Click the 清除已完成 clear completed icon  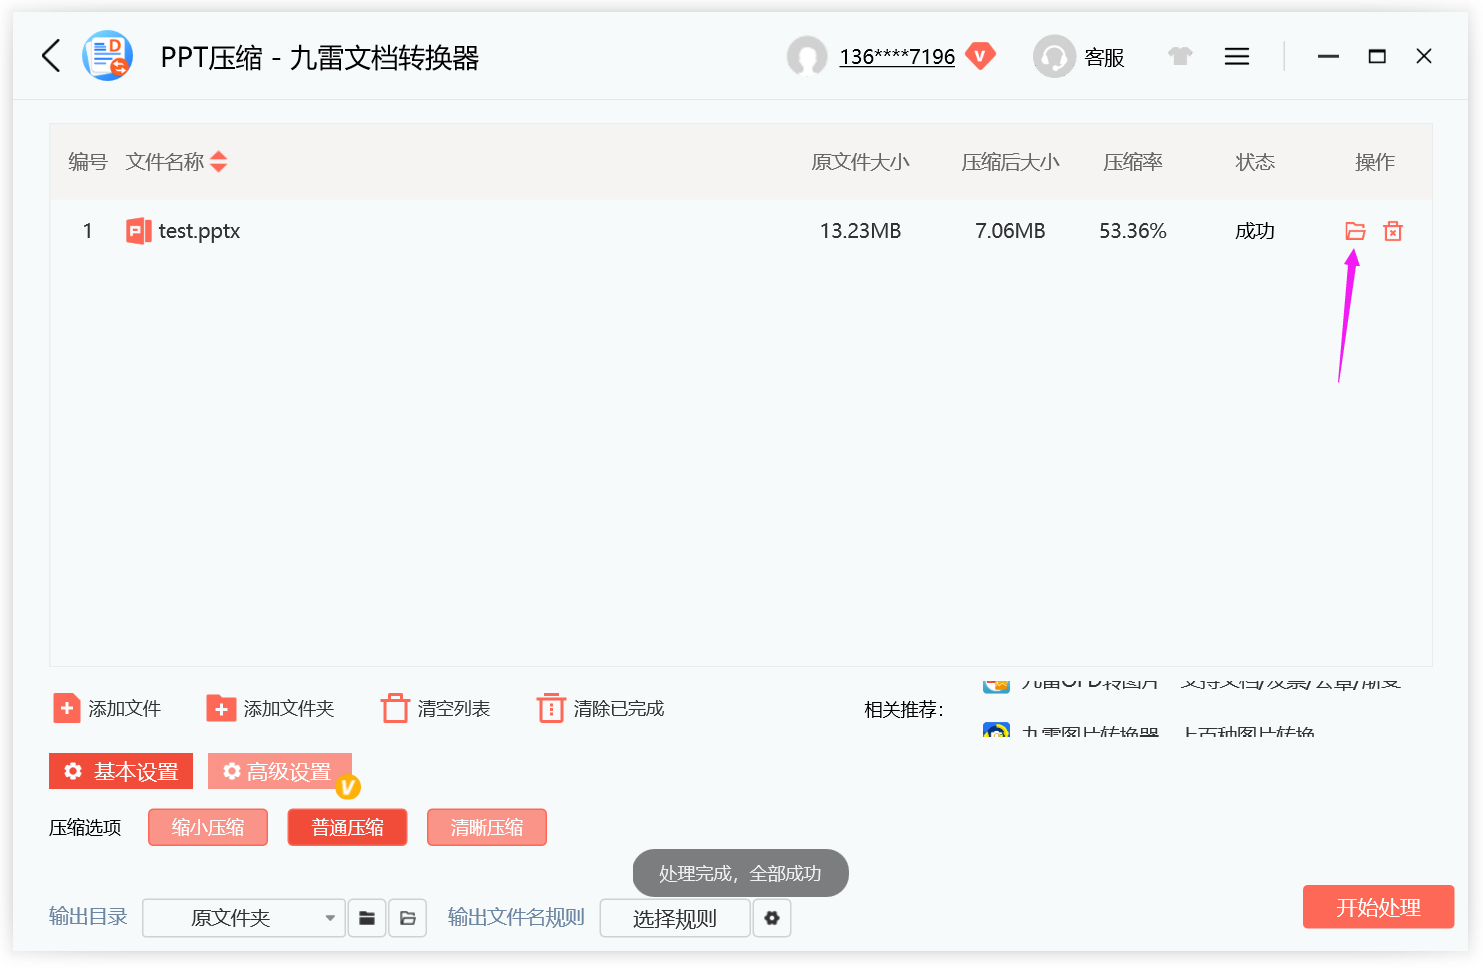551,708
